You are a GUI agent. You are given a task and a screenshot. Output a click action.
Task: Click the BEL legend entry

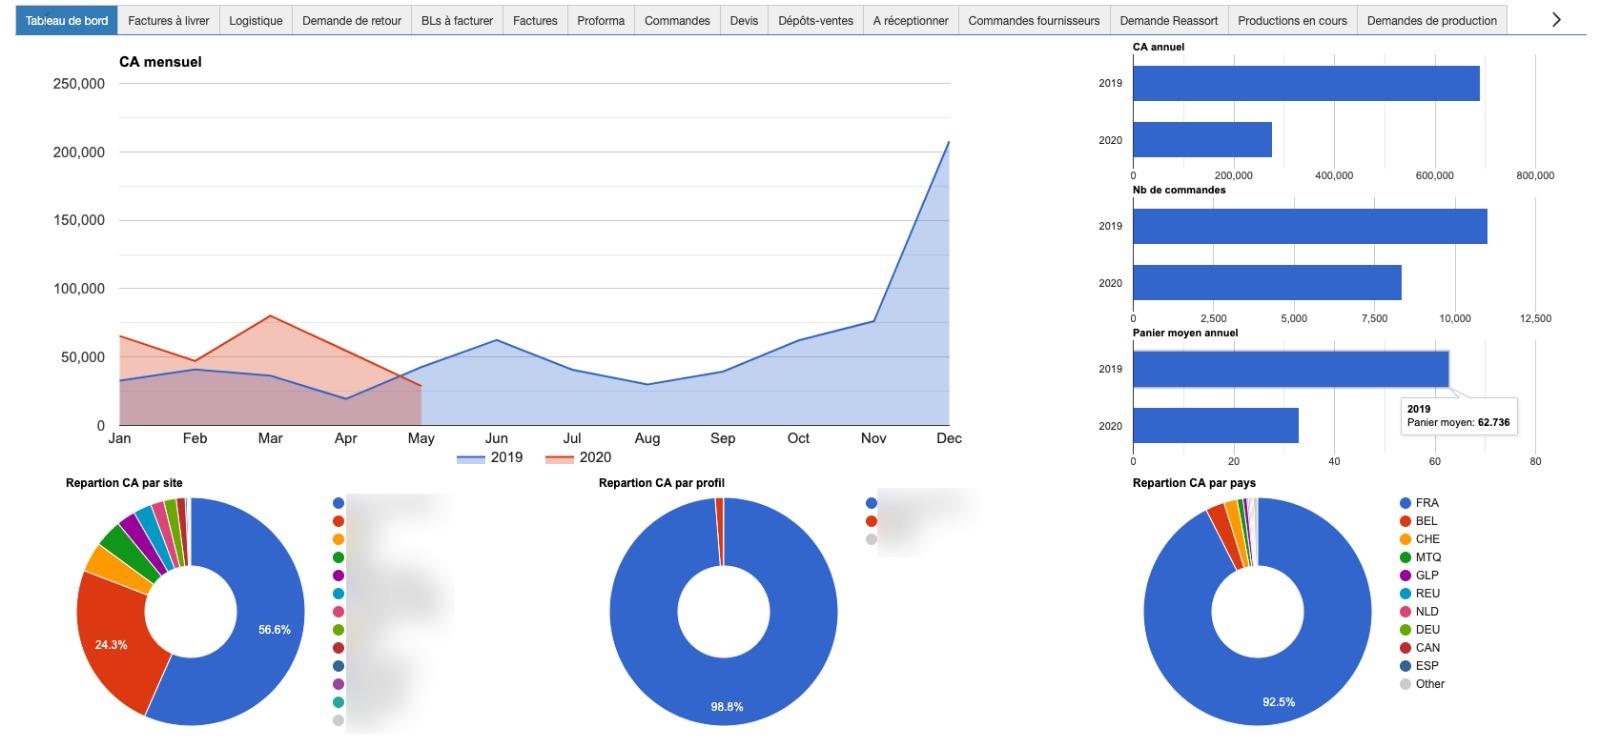1418,521
